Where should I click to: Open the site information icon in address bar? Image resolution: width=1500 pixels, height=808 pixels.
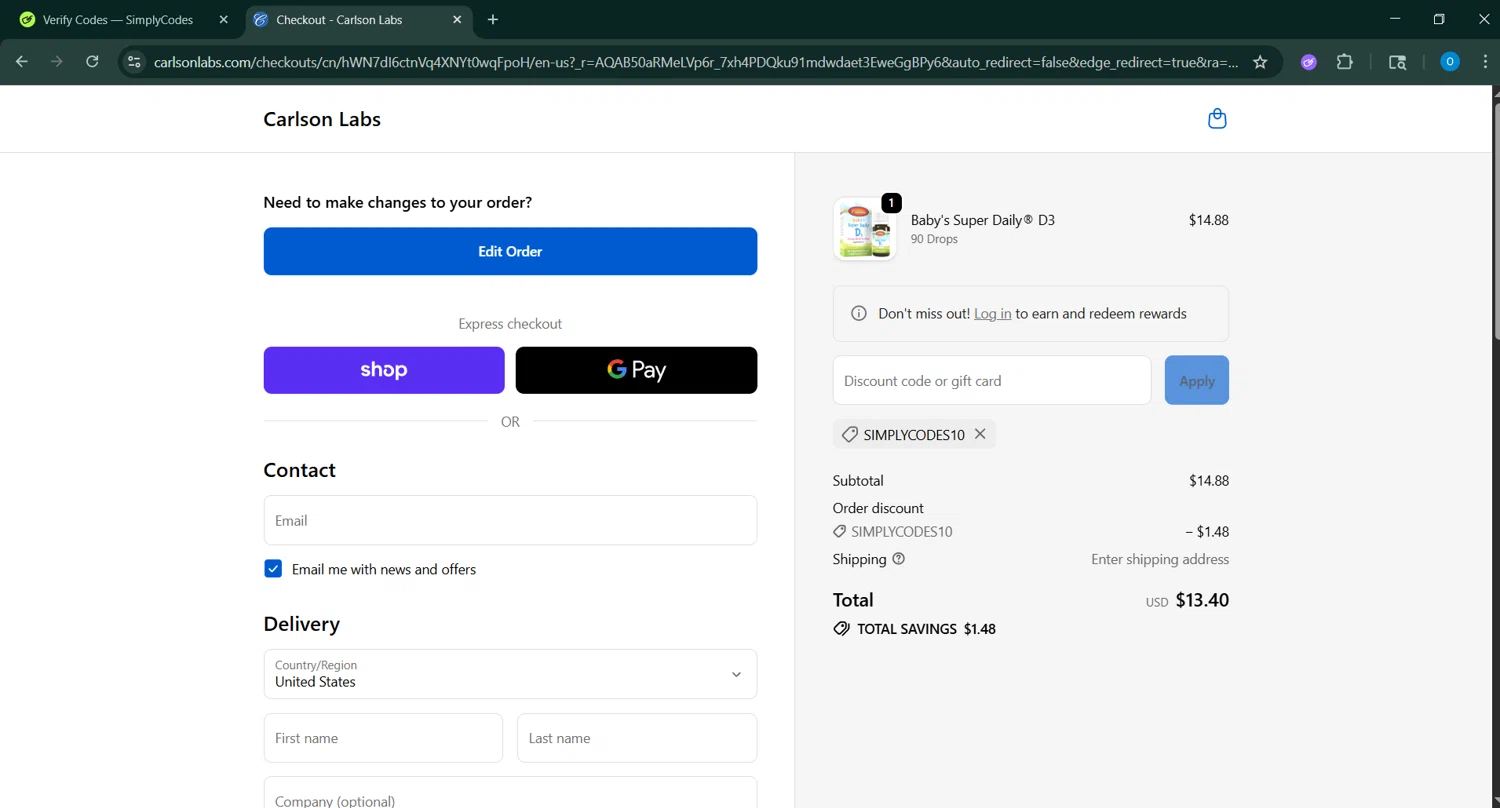[x=134, y=62]
